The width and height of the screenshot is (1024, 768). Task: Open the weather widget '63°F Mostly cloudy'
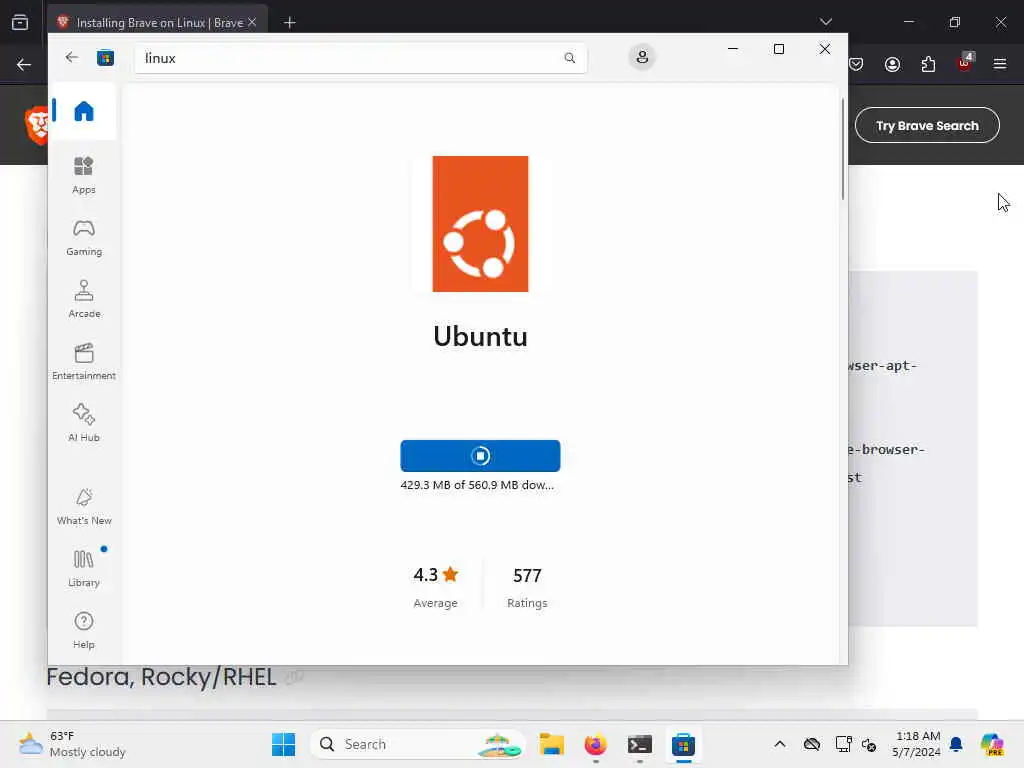coord(72,744)
